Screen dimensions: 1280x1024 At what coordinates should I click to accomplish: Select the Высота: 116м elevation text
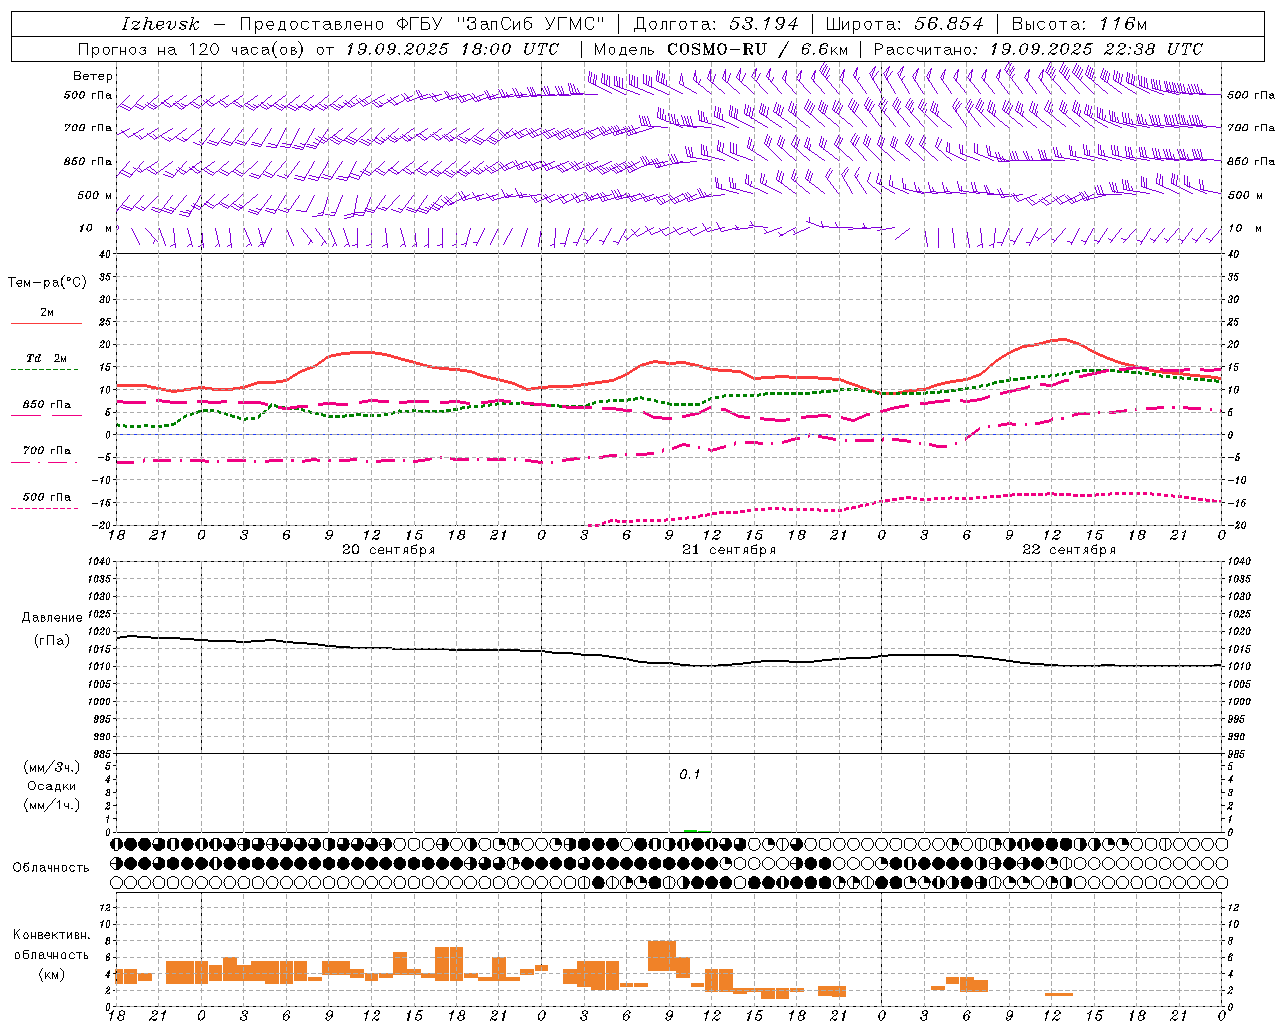coord(1079,24)
